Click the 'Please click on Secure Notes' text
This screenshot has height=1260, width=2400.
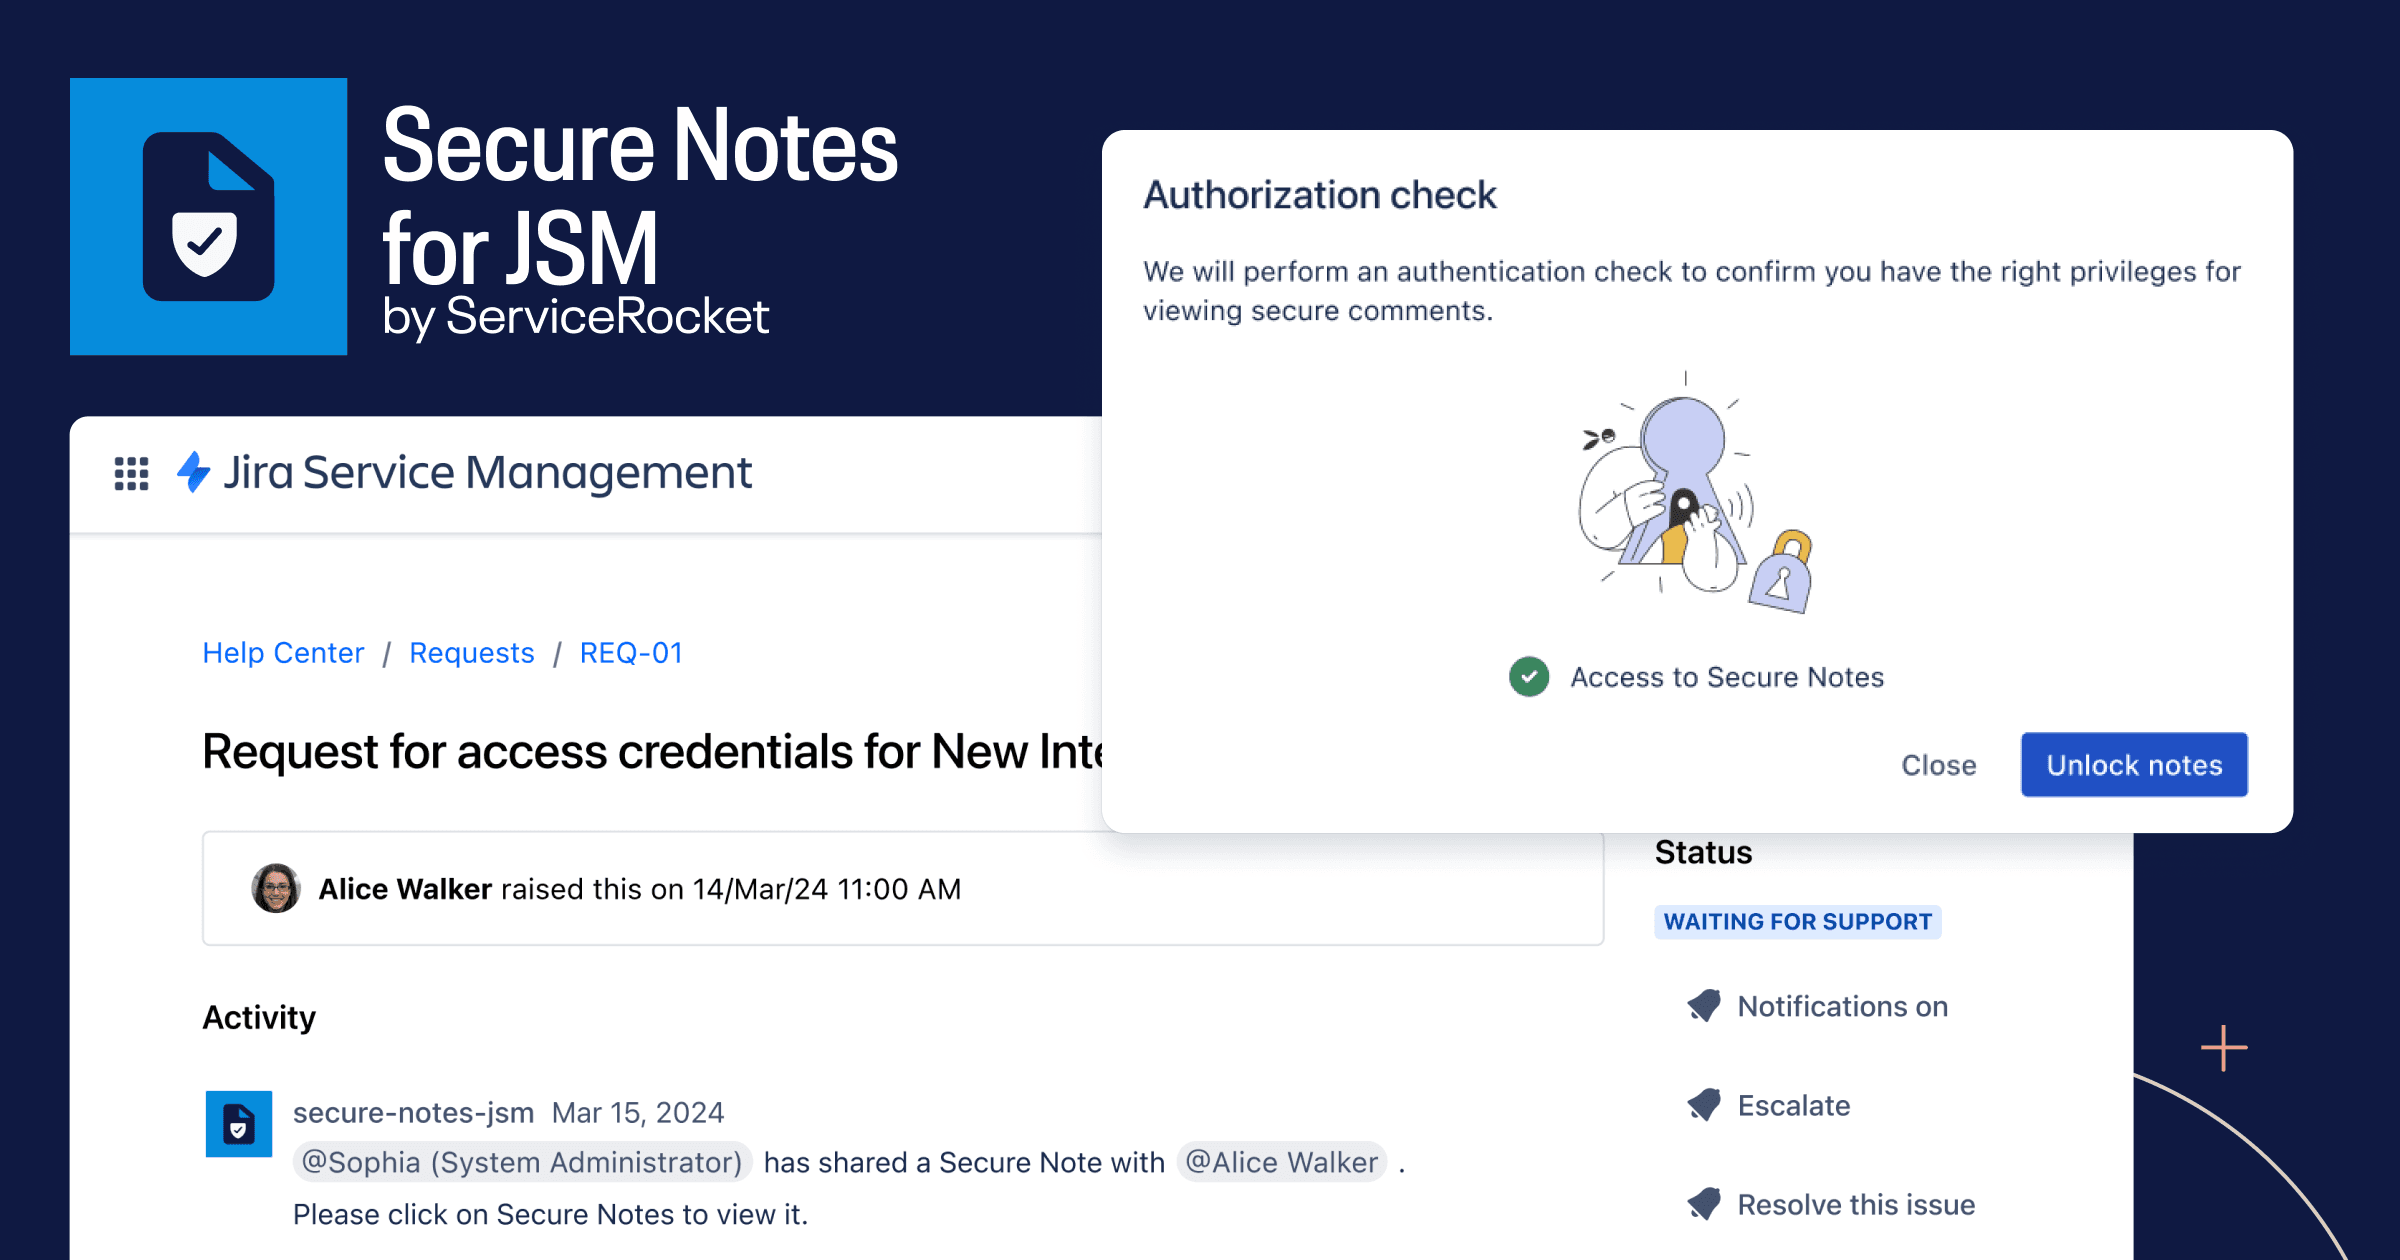[550, 1214]
